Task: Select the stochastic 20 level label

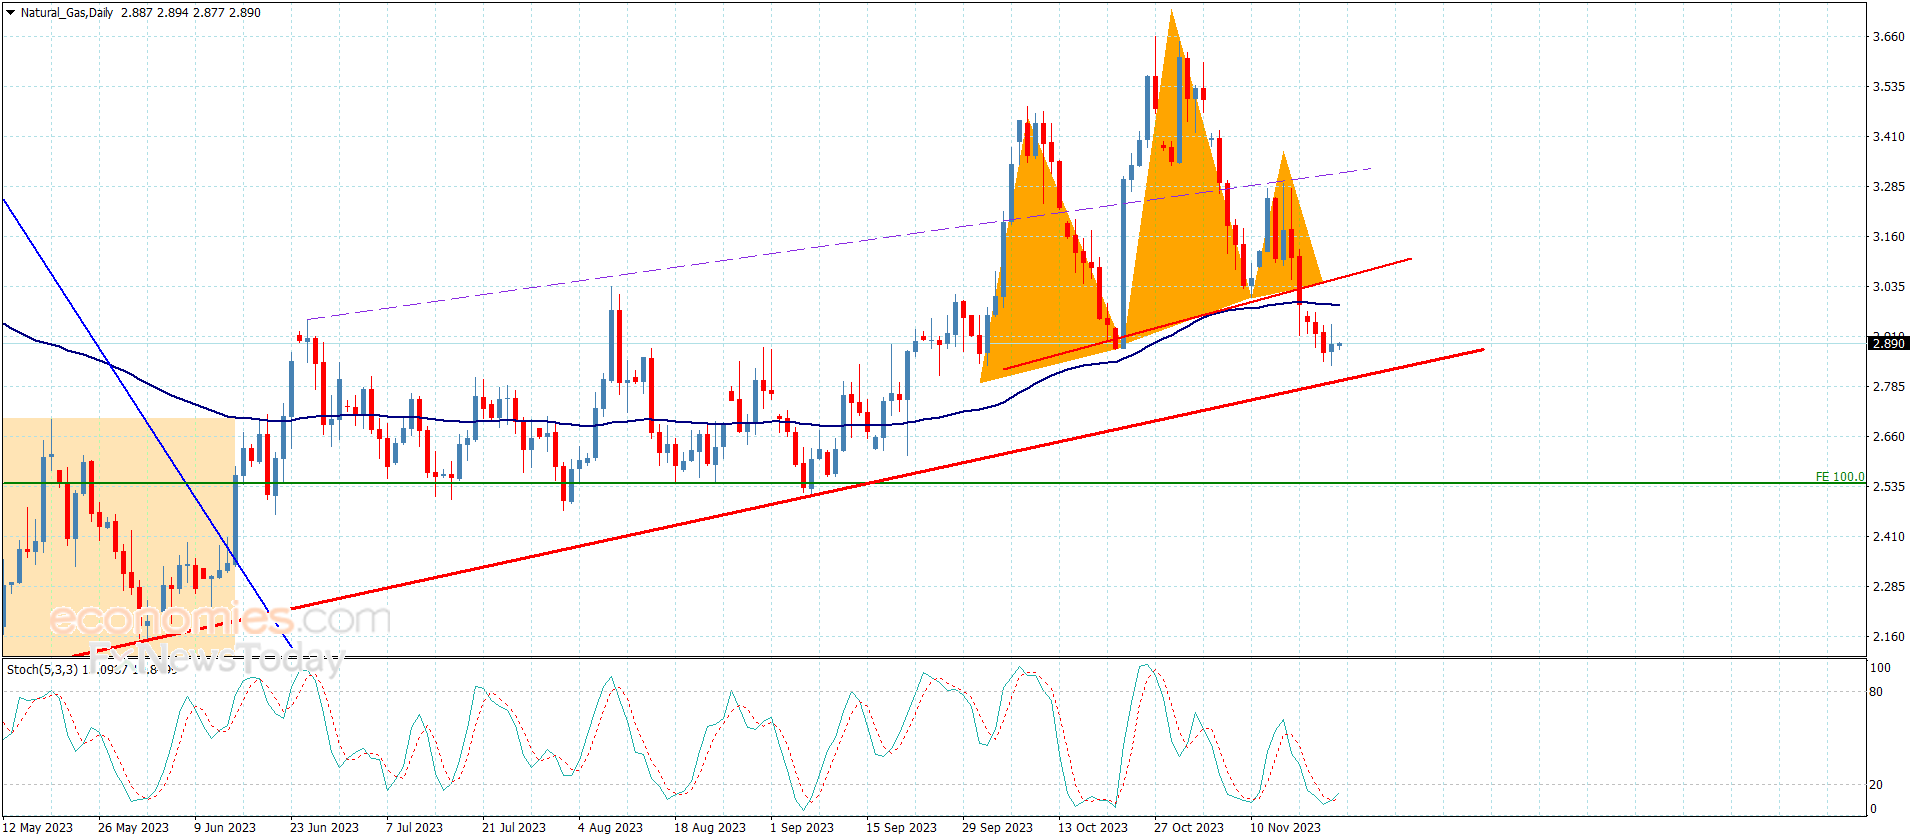Action: [1876, 785]
